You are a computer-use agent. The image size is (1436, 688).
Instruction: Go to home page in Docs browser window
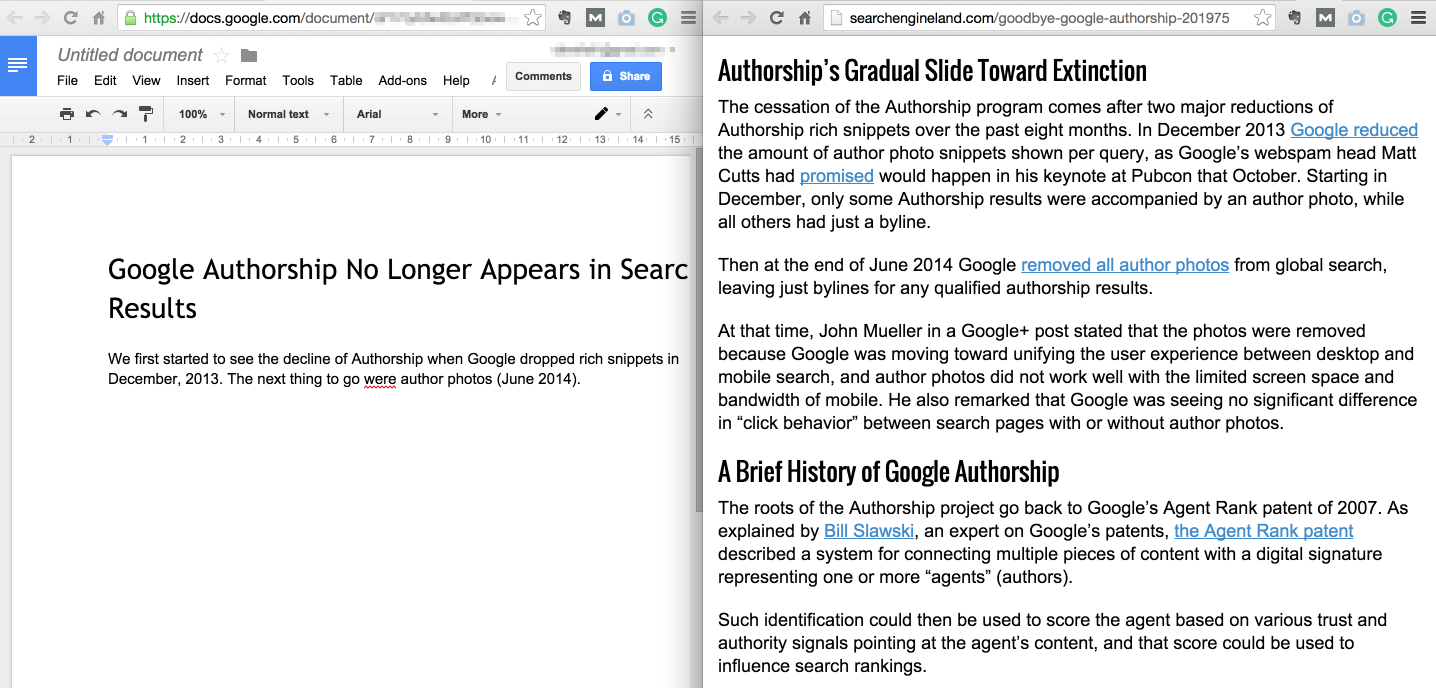[x=98, y=18]
